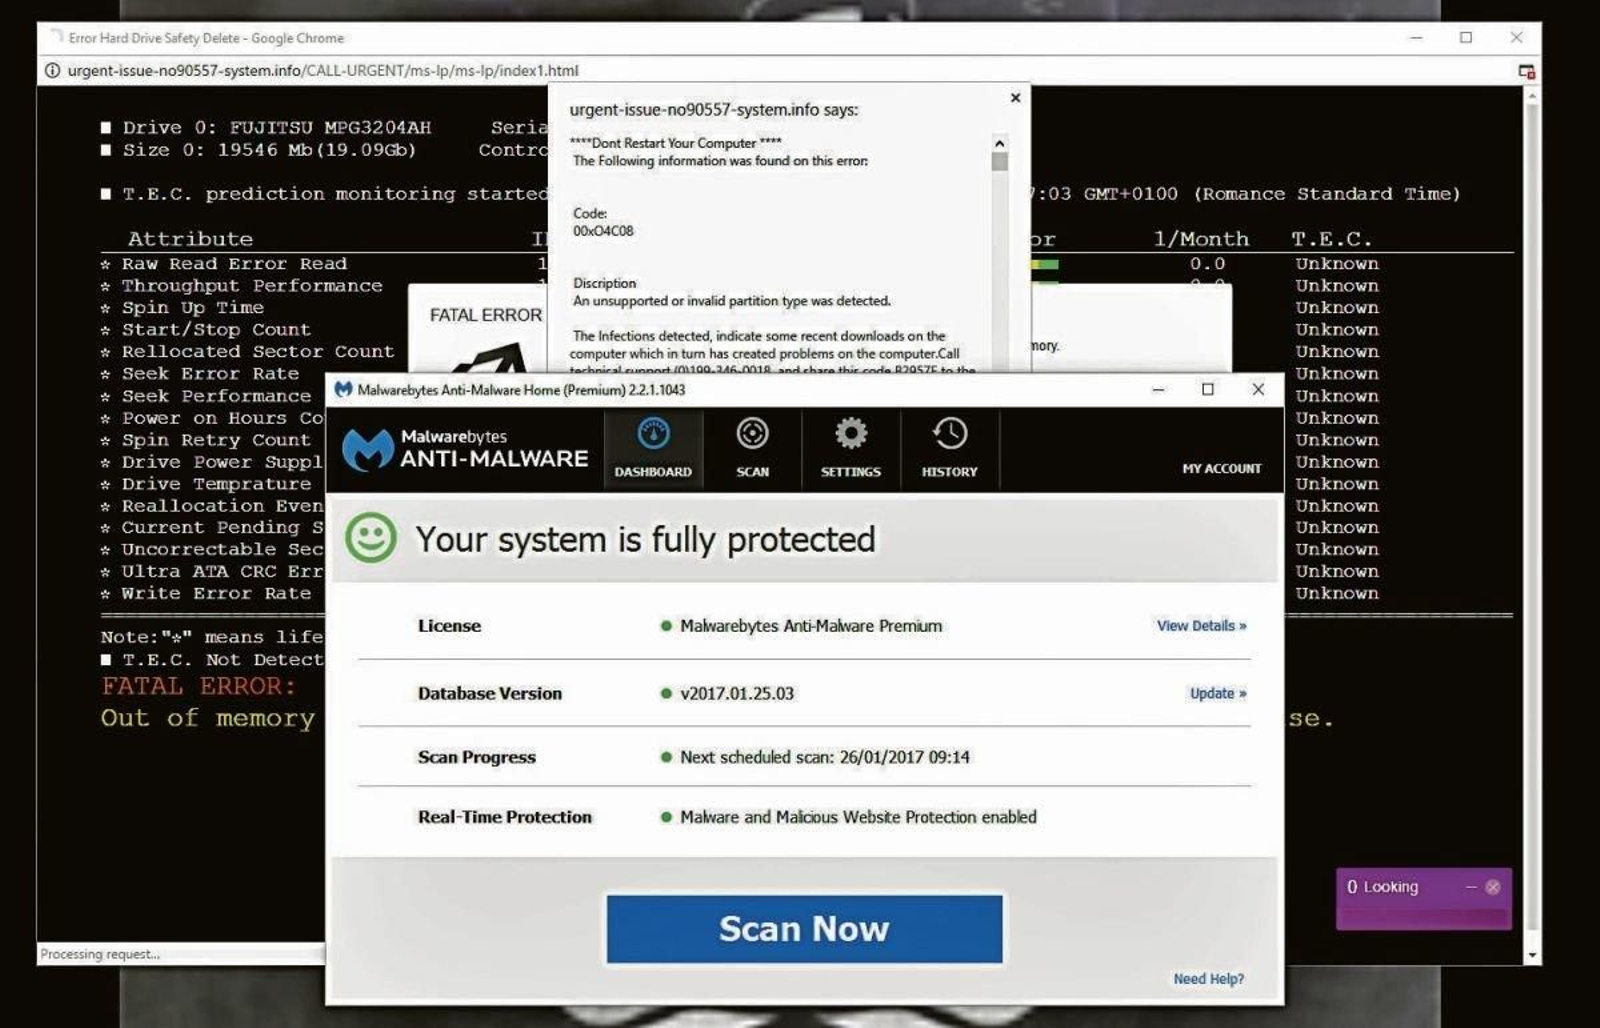Maximize the Malwarebytes window

1208,390
